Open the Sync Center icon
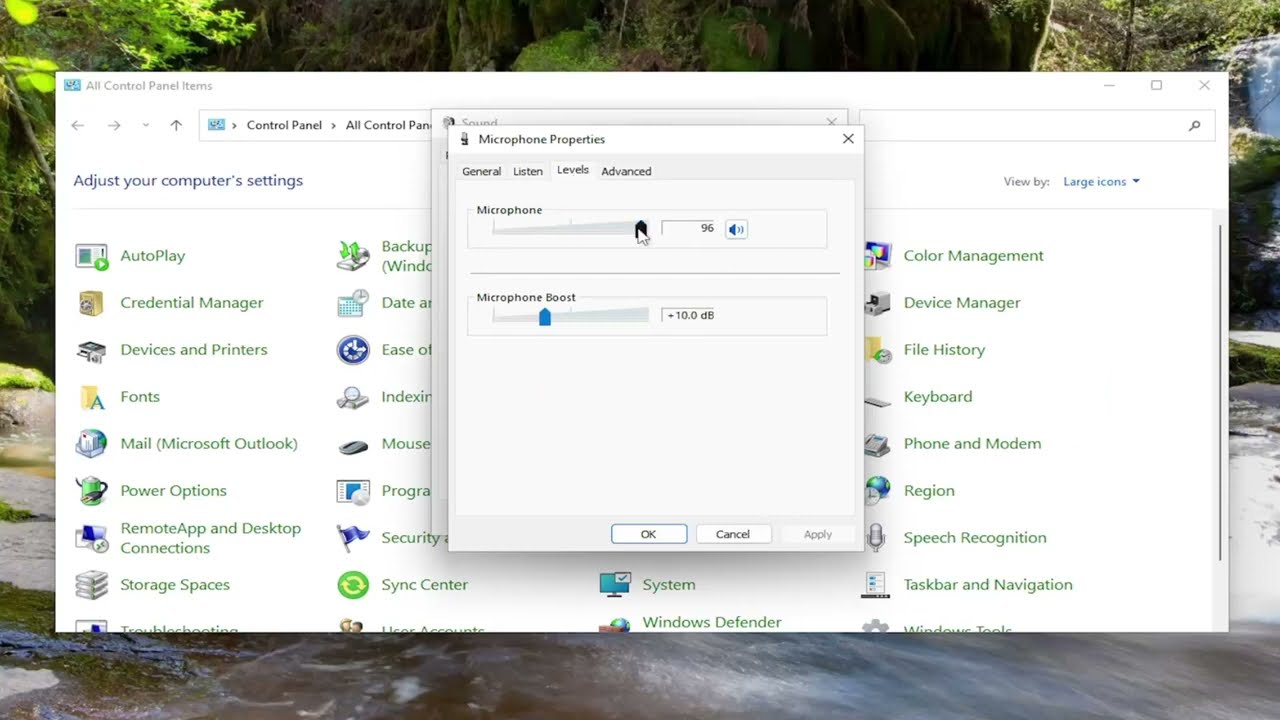Screen dimensions: 1280x720 click(x=353, y=585)
